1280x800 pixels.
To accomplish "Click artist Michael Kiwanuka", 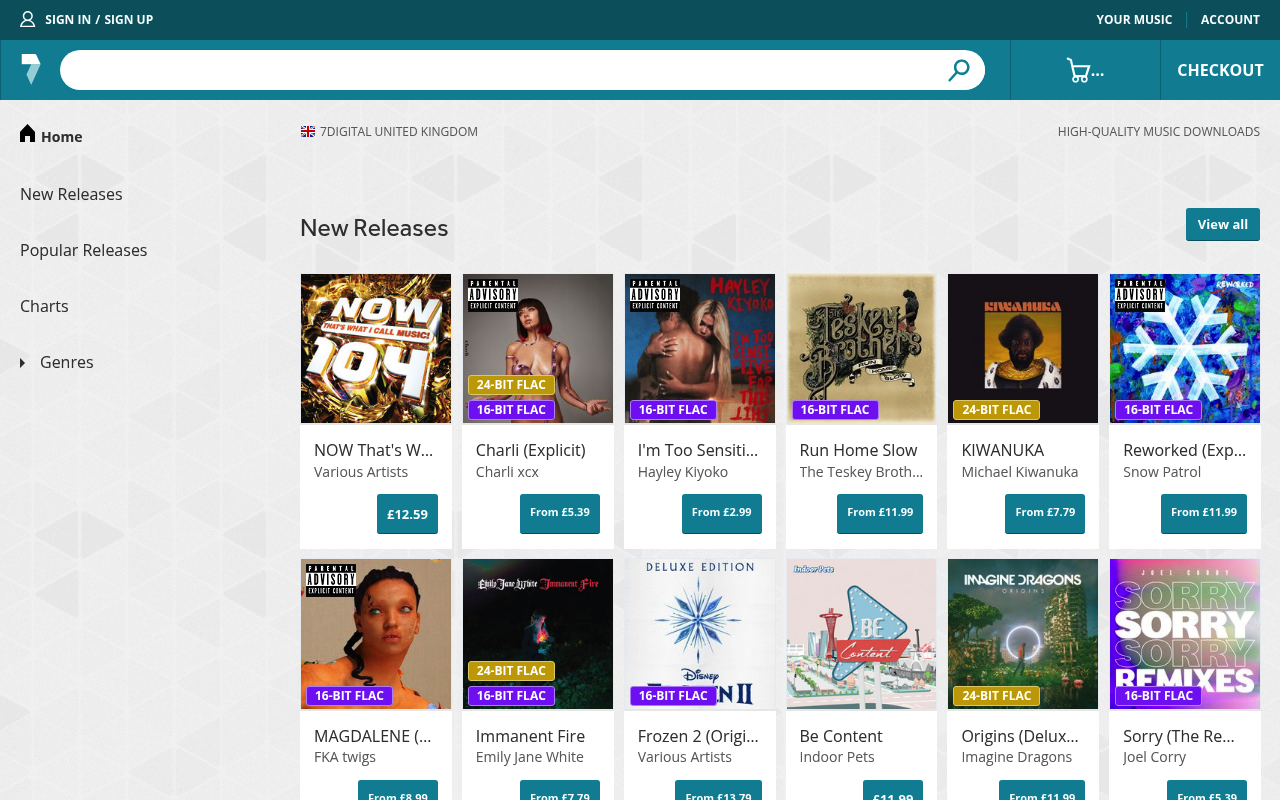I will (1020, 472).
